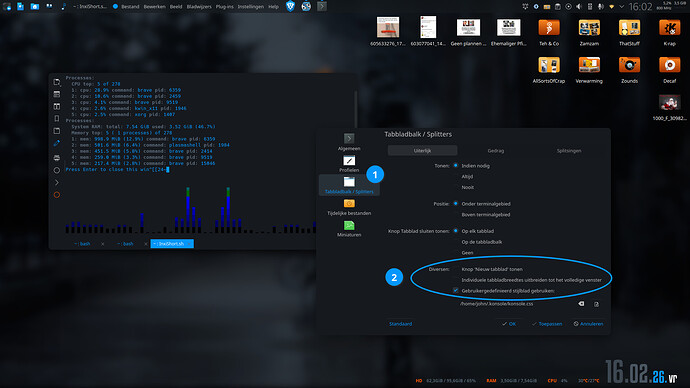Select 'Altijd' to always show tab bar
The width and height of the screenshot is (690, 388).
[463, 176]
